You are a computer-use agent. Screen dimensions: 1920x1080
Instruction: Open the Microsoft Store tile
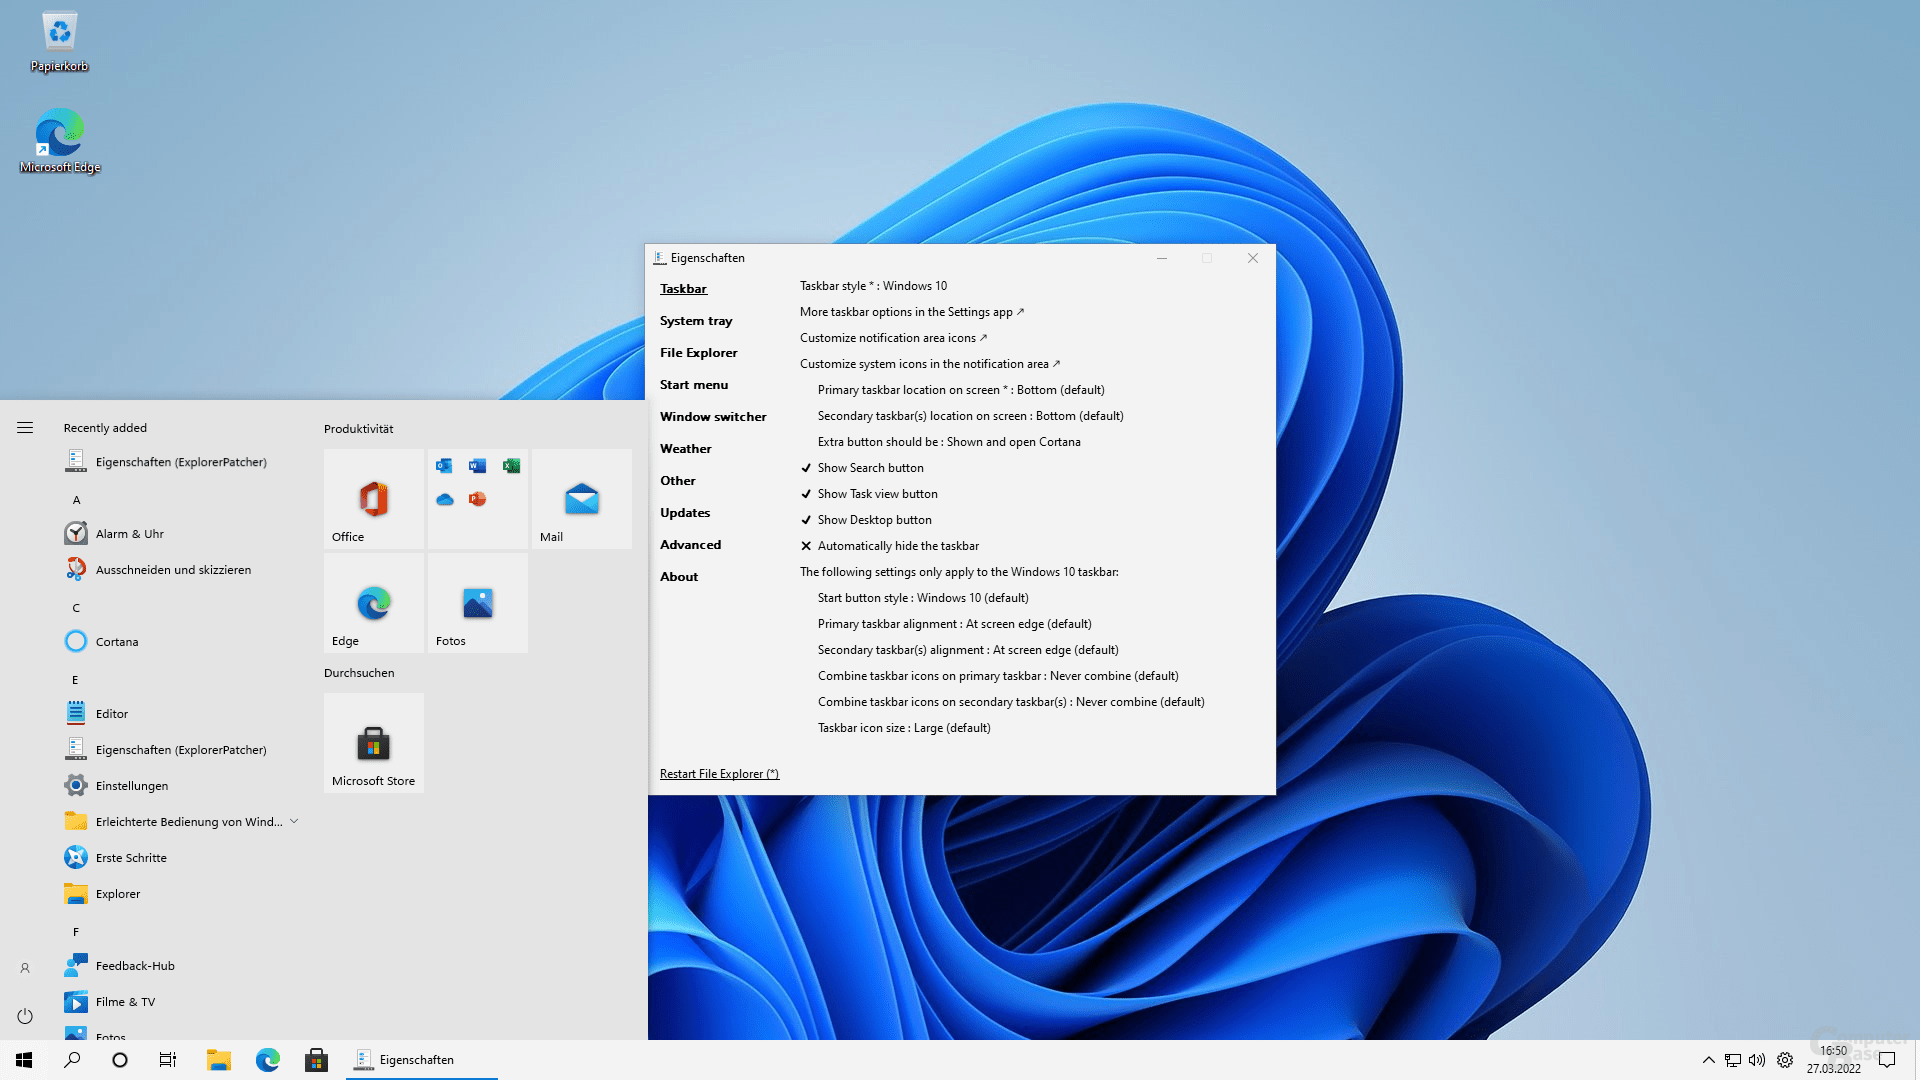[x=373, y=743]
